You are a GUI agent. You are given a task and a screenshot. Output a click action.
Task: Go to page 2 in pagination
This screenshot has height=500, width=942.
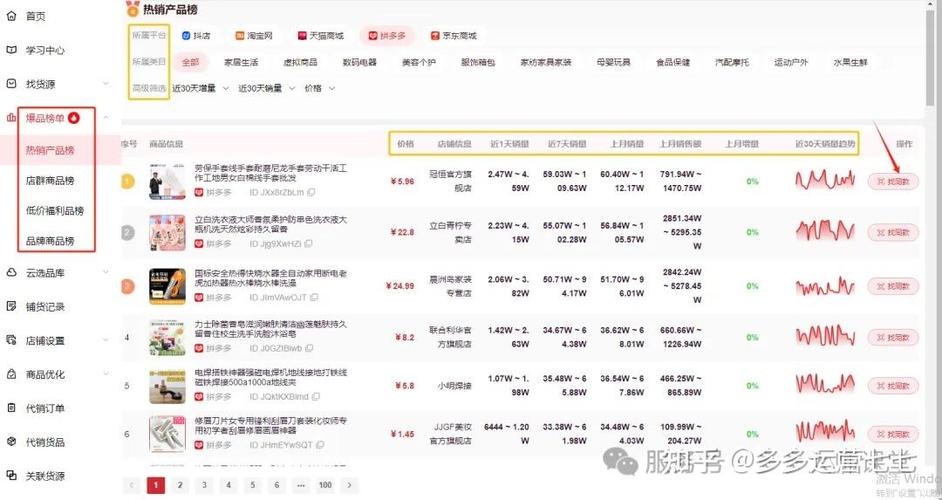(x=180, y=485)
